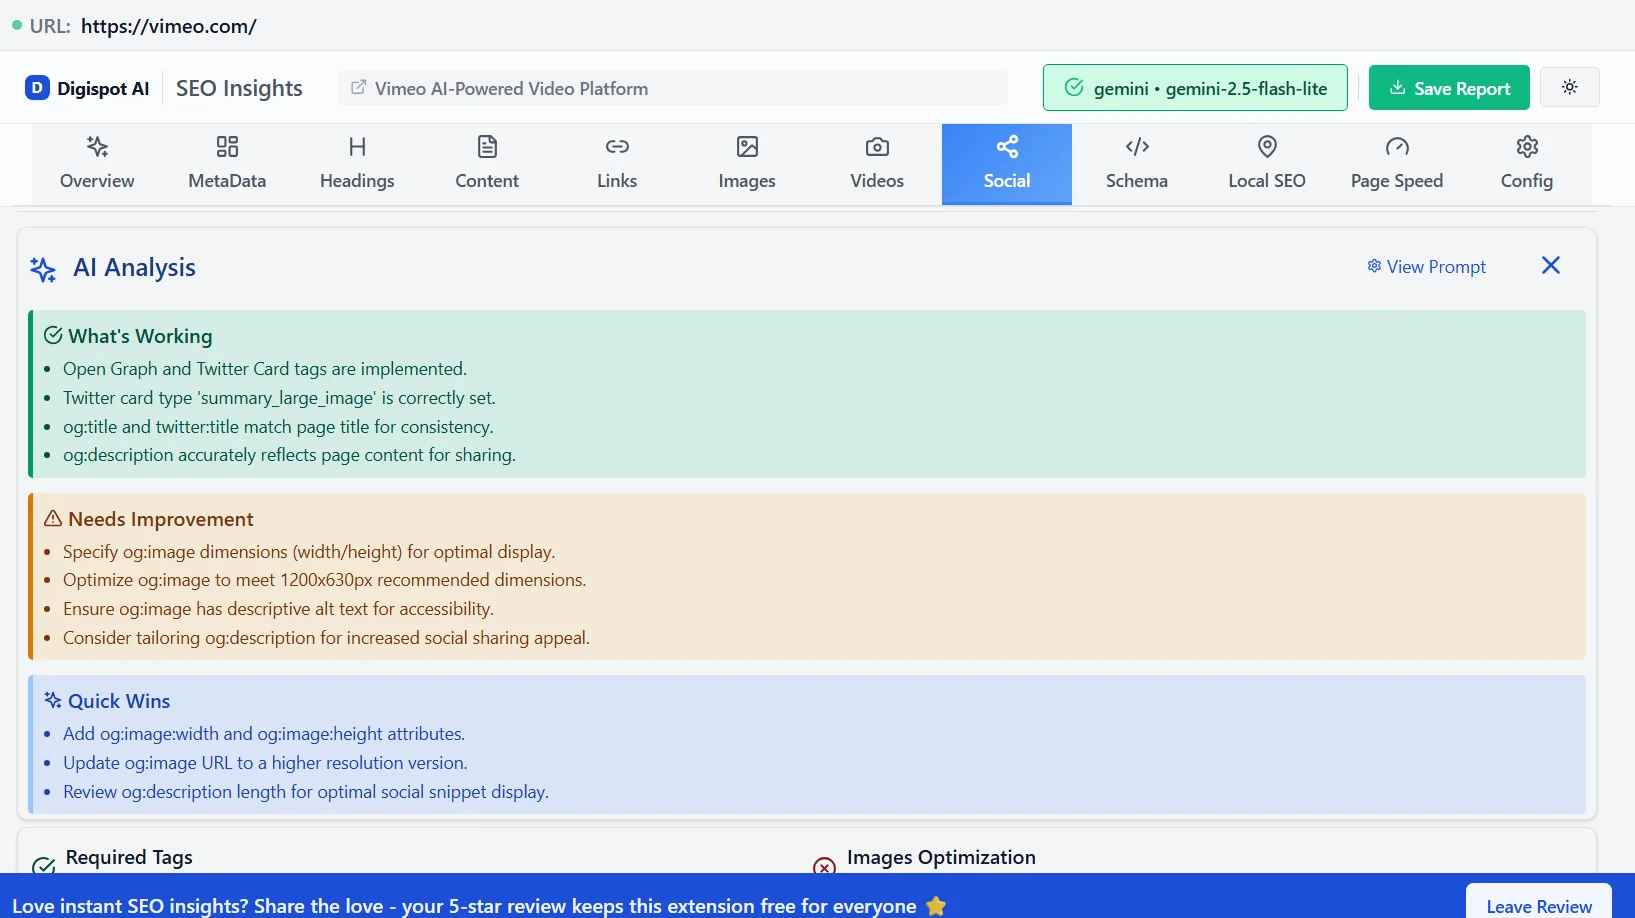Click 'Update og:image URL to a higher resolution' line

tap(265, 763)
